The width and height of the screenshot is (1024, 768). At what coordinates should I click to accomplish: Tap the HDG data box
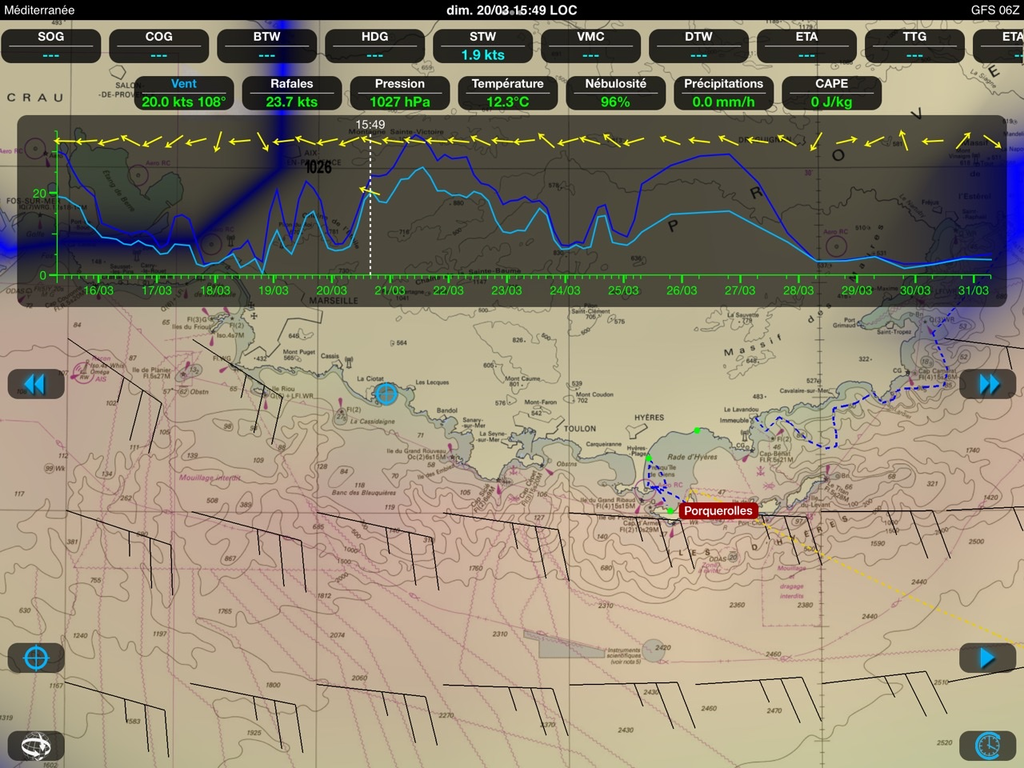(x=375, y=46)
